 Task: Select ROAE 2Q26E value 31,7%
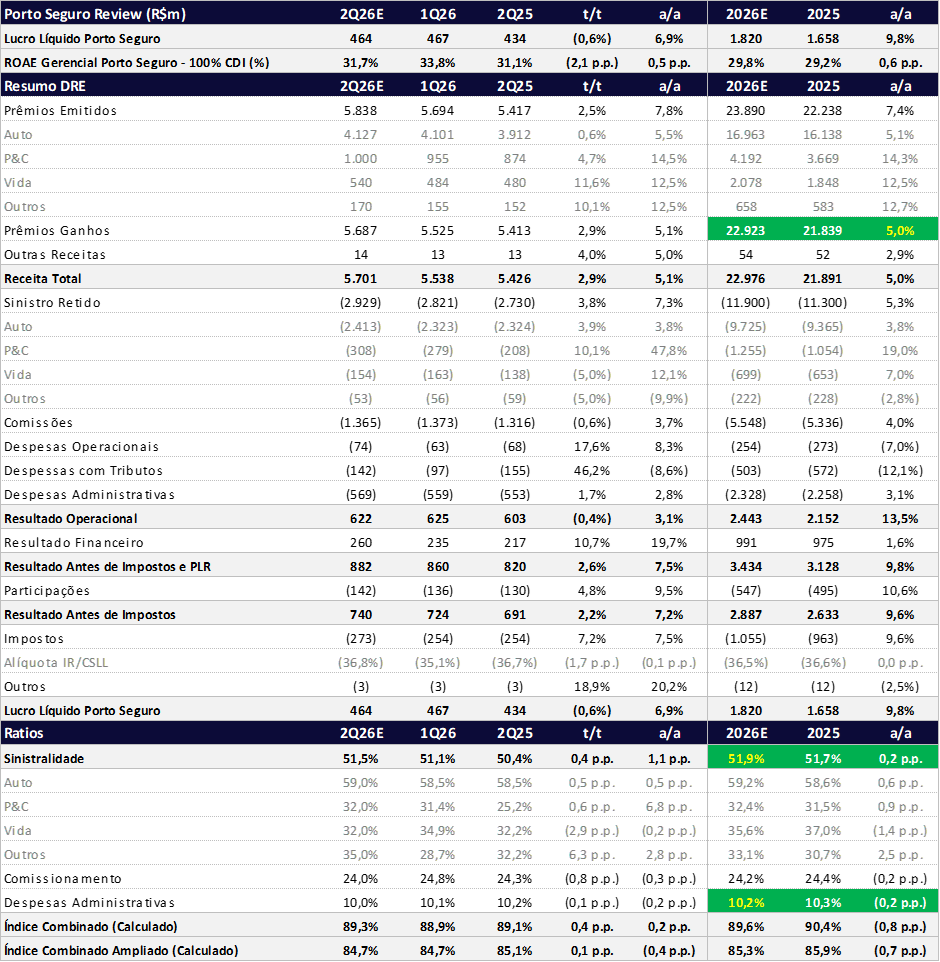tap(361, 63)
